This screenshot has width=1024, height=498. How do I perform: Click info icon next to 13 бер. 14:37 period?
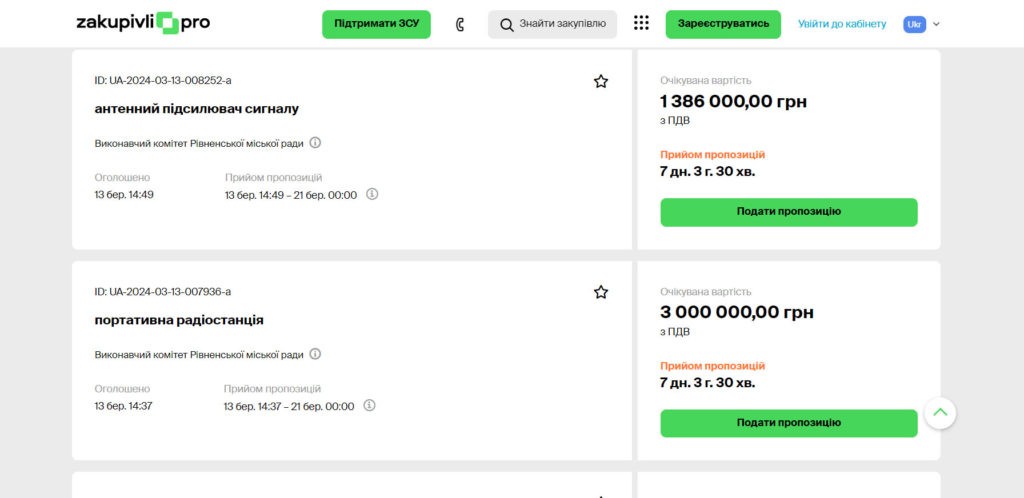click(369, 406)
